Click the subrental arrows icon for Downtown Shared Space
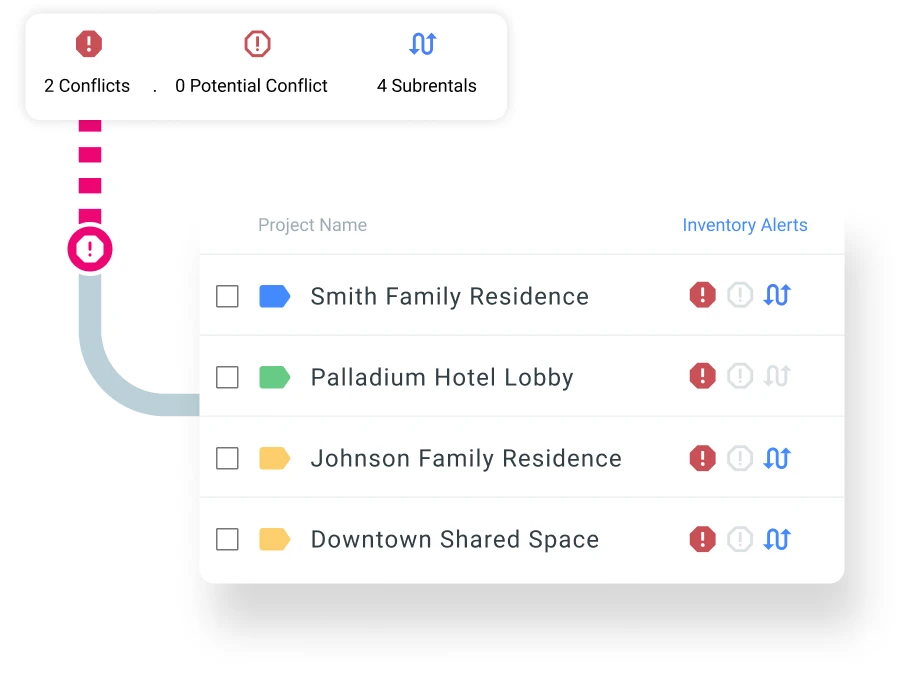The height and width of the screenshot is (675, 903). point(777,539)
